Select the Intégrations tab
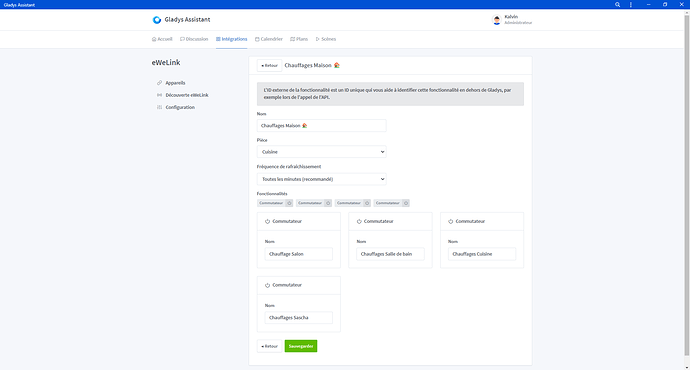690x370 pixels. point(231,39)
